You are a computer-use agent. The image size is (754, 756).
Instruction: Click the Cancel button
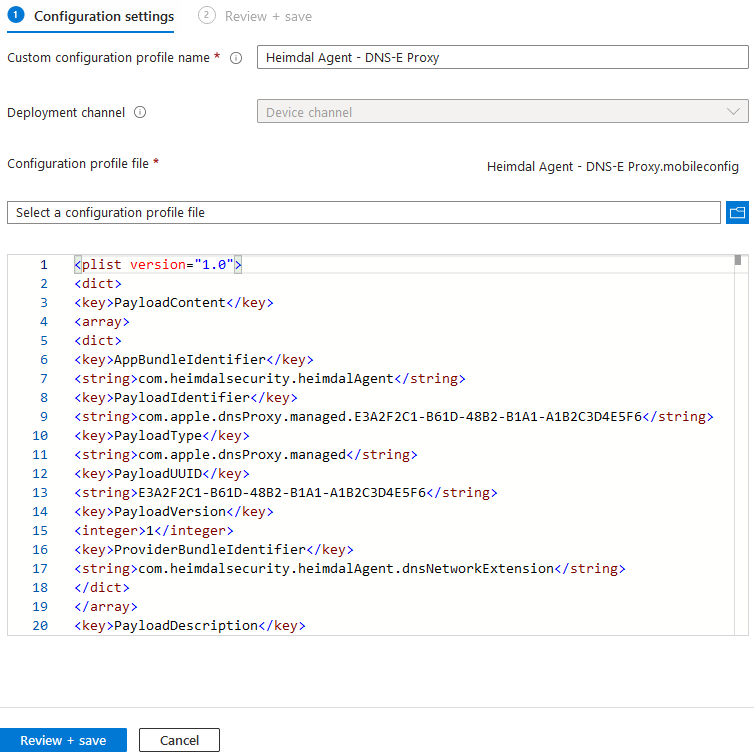coord(179,740)
